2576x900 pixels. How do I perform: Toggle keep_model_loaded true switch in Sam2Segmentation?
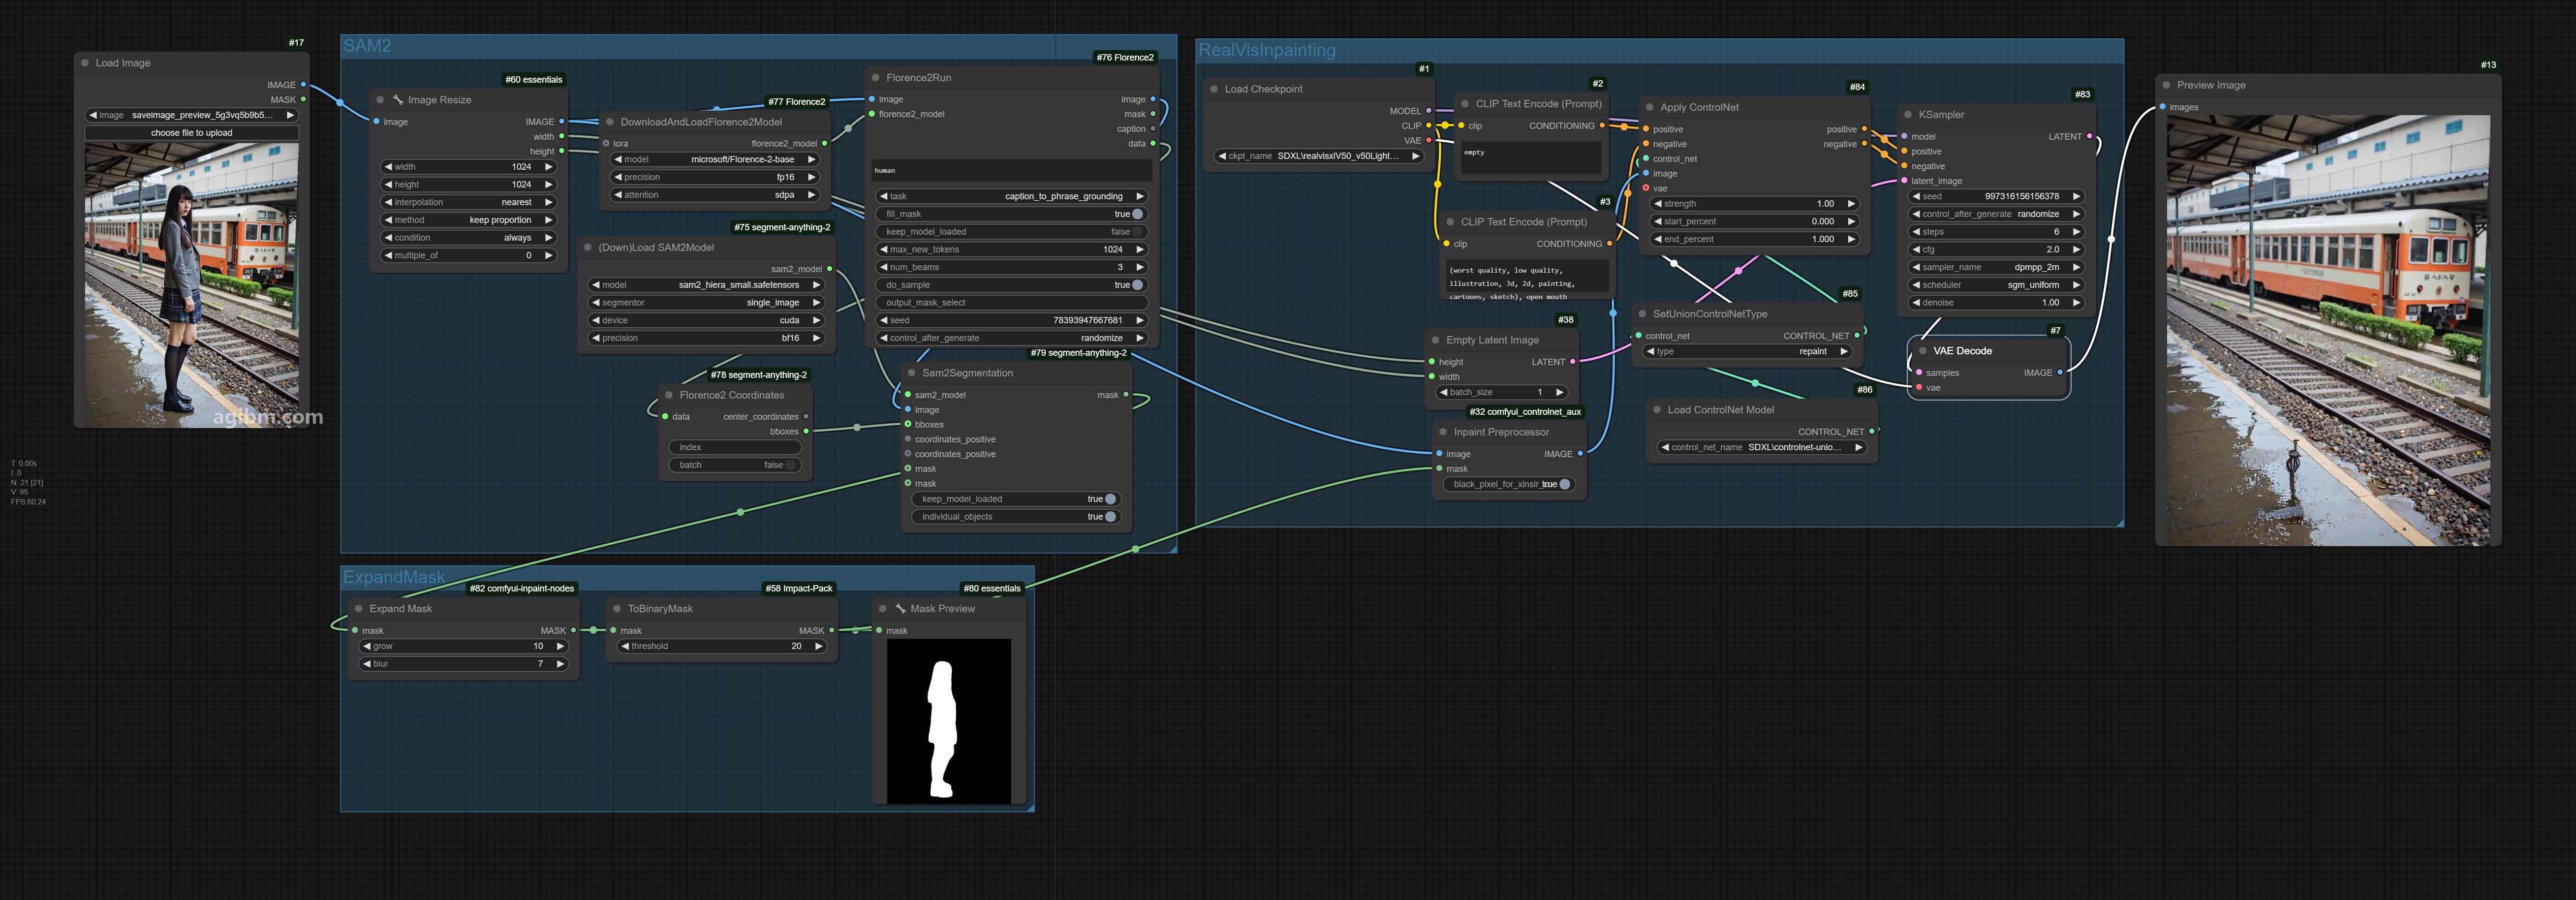coord(1110,499)
